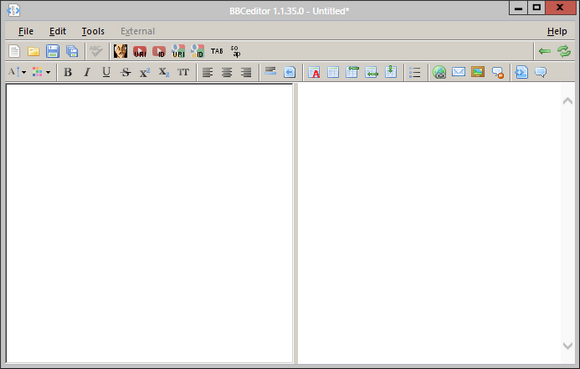Open the External menu
580x369 pixels.
tap(138, 31)
